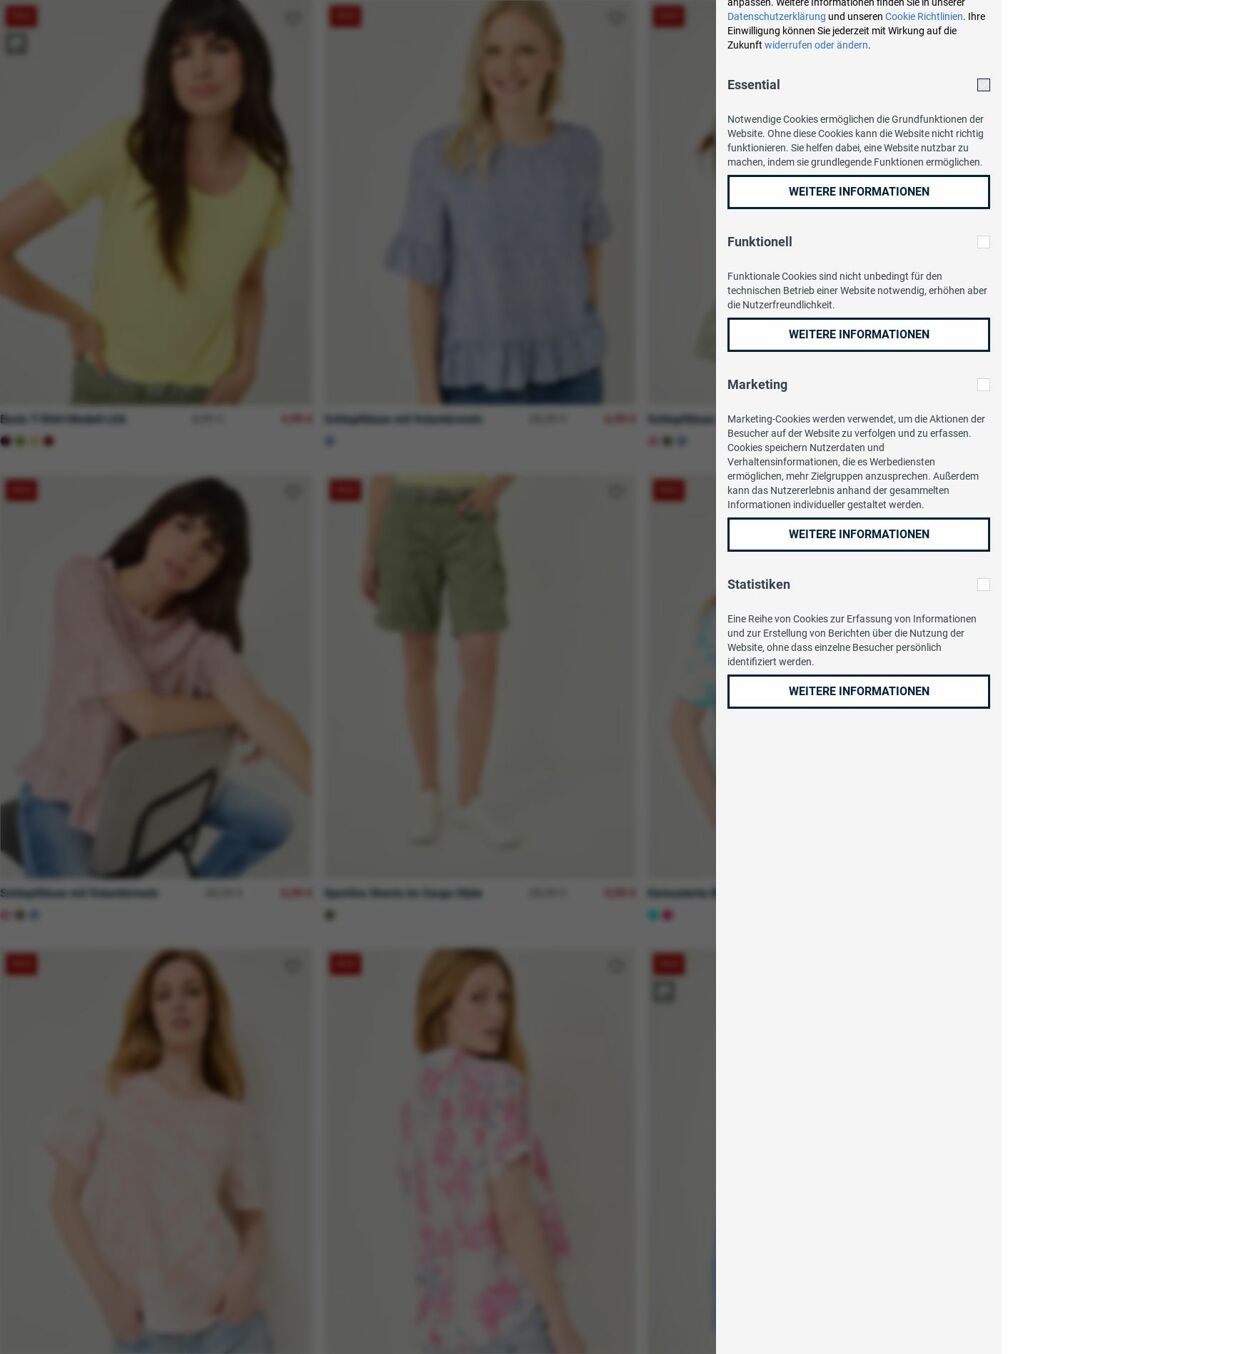Image resolution: width=1250 pixels, height=1354 pixels.
Task: Open Weitere Informationen under Funktionell
Action: point(858,335)
